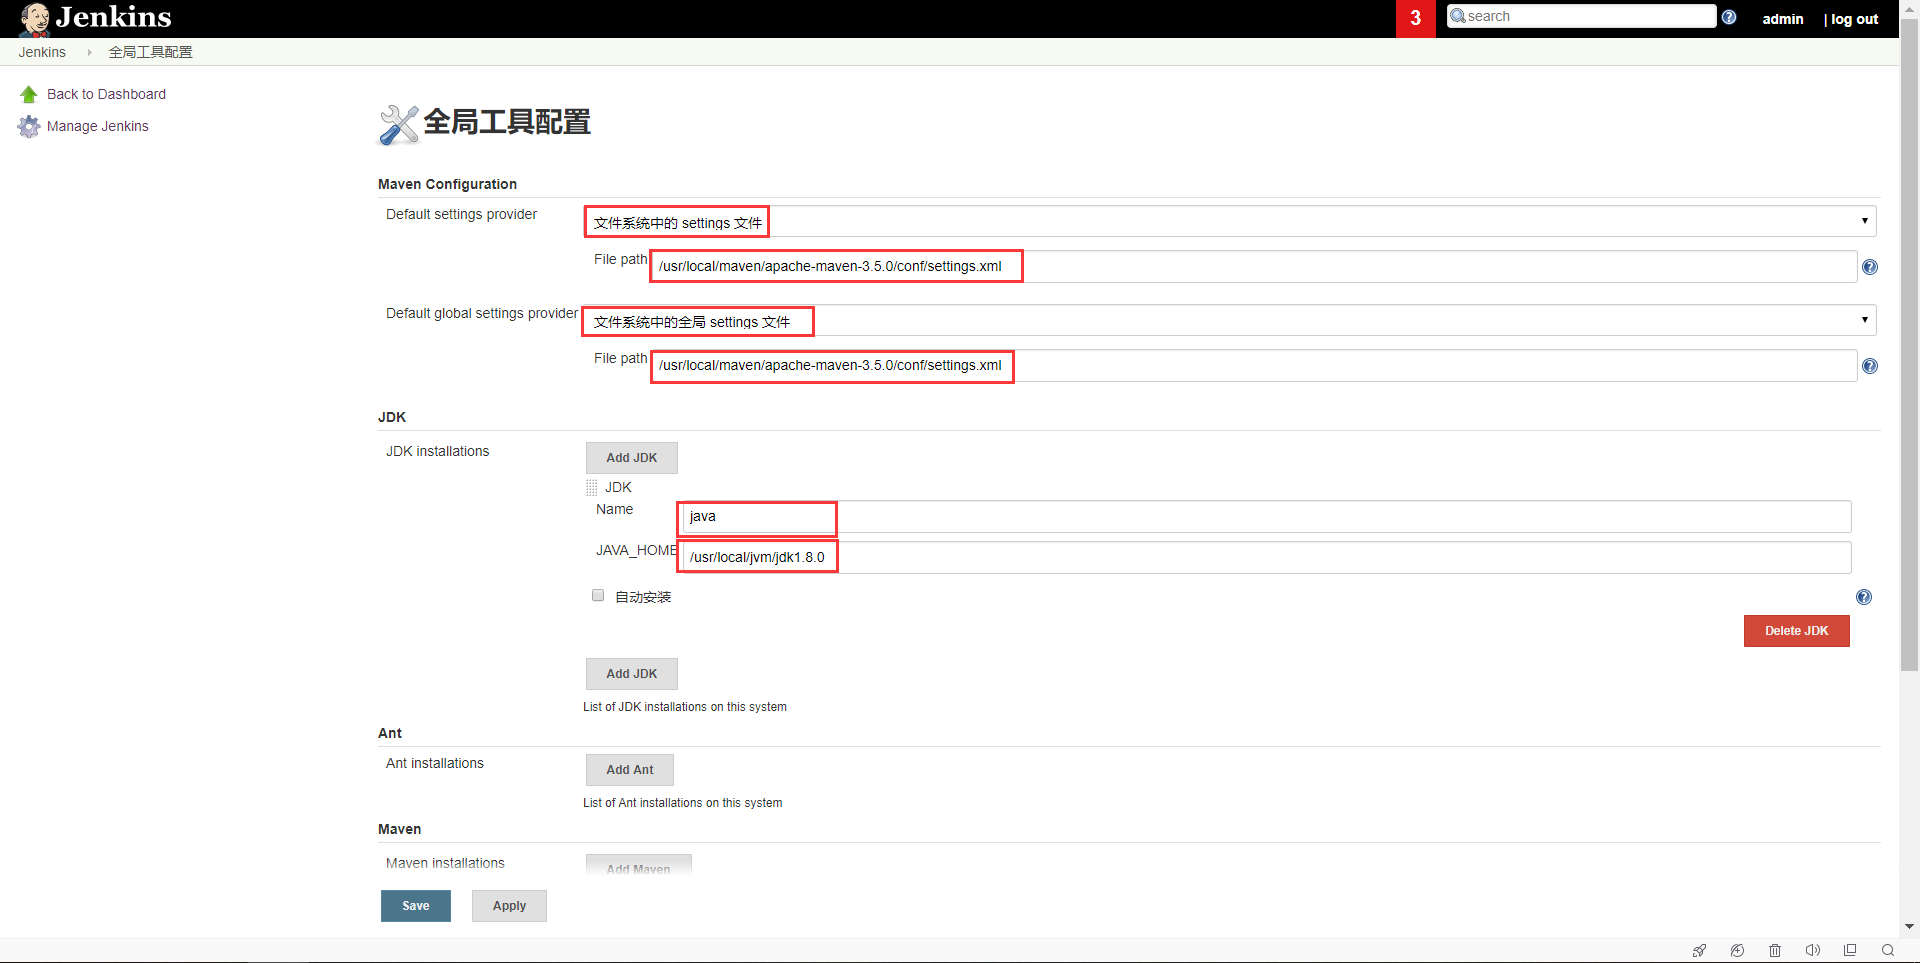Click the Maven Configuration section heading

tap(447, 184)
